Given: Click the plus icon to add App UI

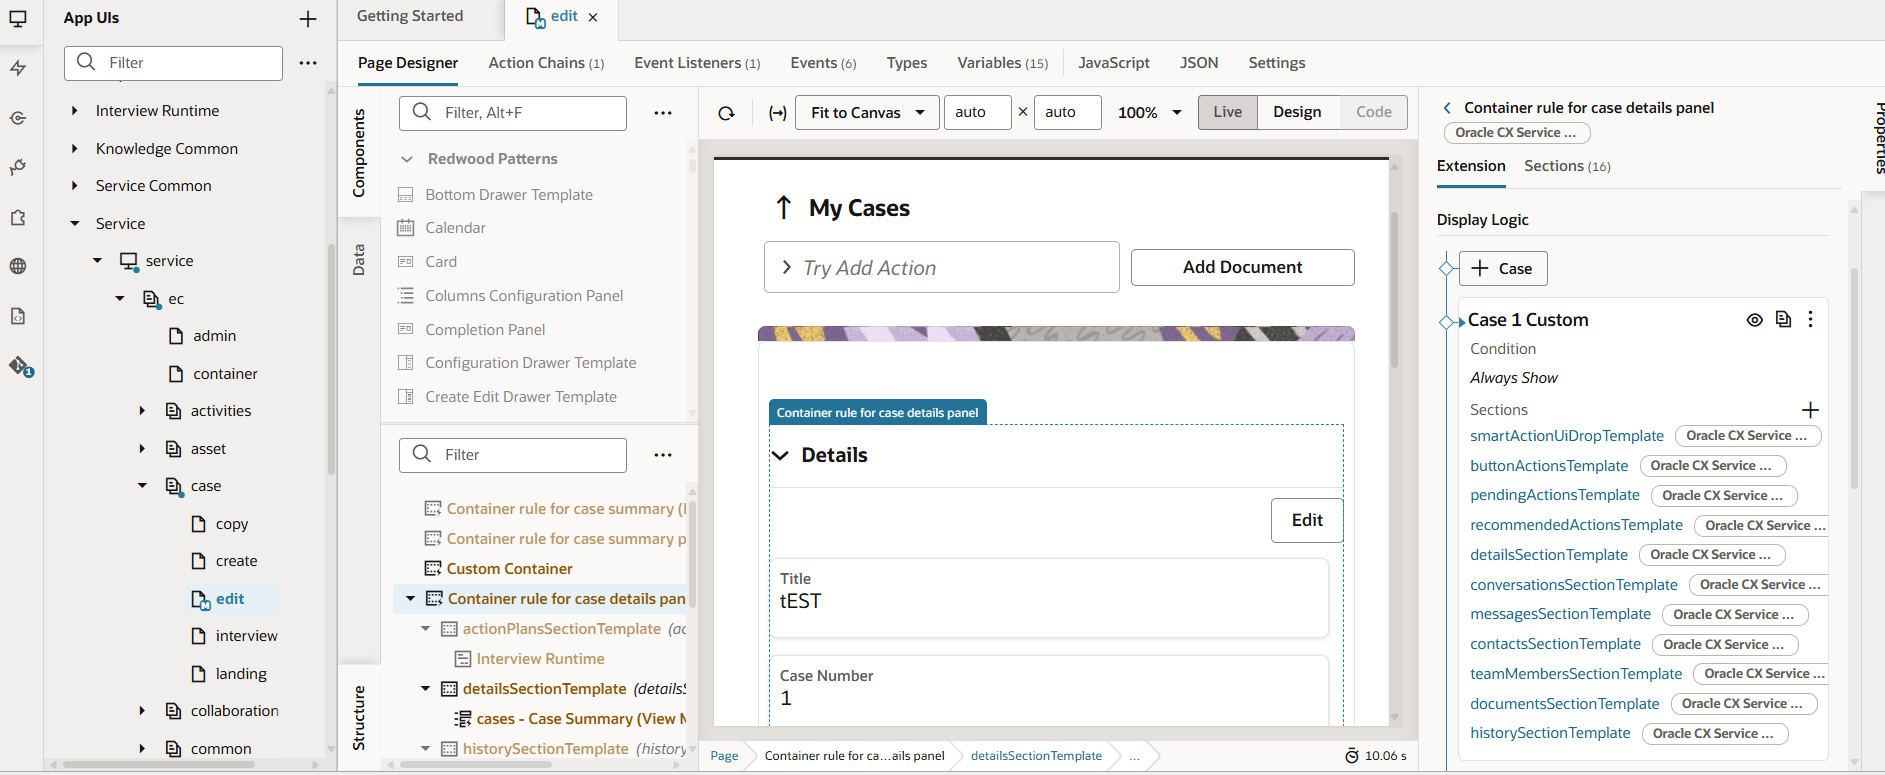Looking at the screenshot, I should pyautogui.click(x=308, y=19).
